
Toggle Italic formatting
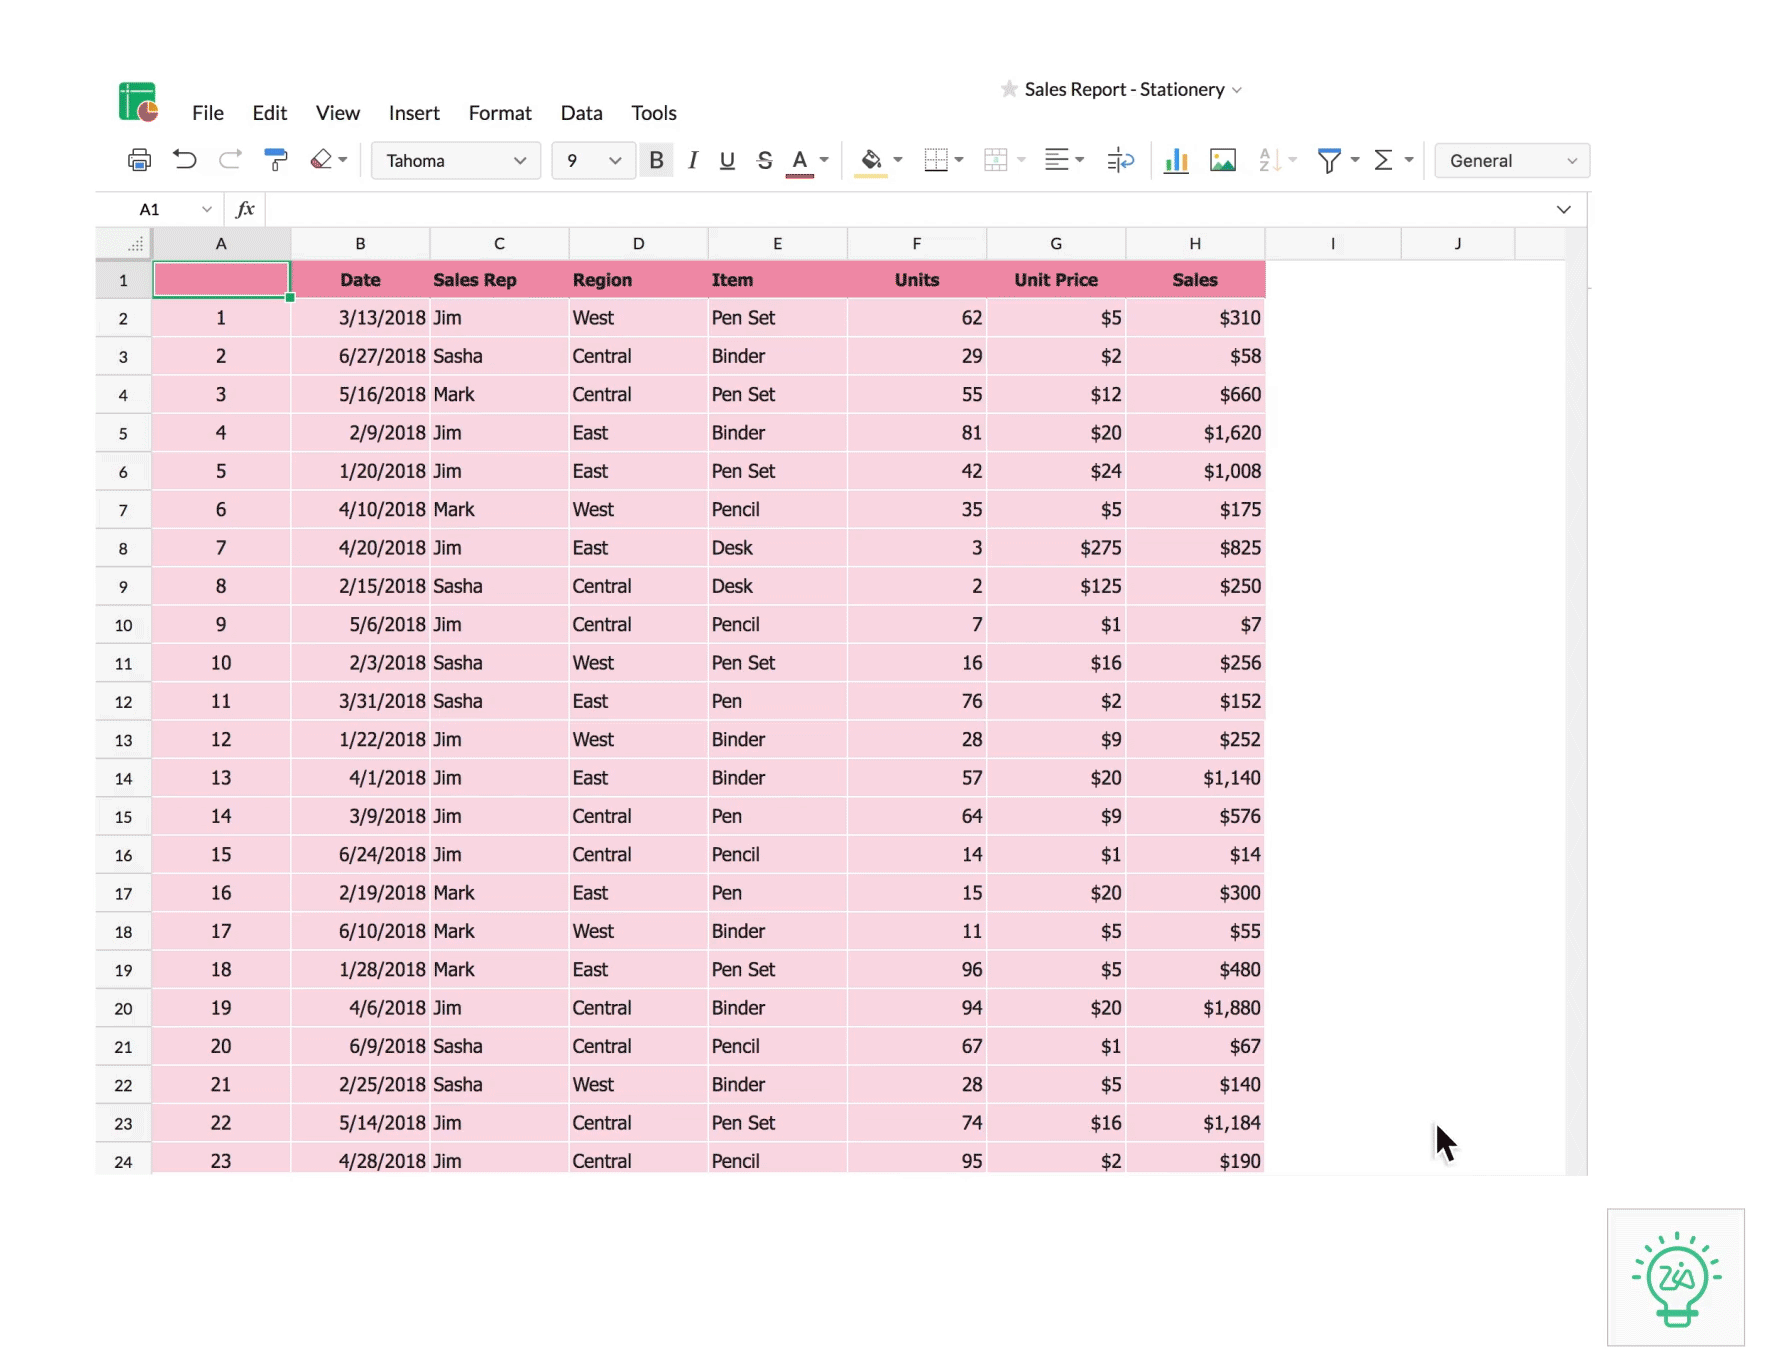[692, 160]
